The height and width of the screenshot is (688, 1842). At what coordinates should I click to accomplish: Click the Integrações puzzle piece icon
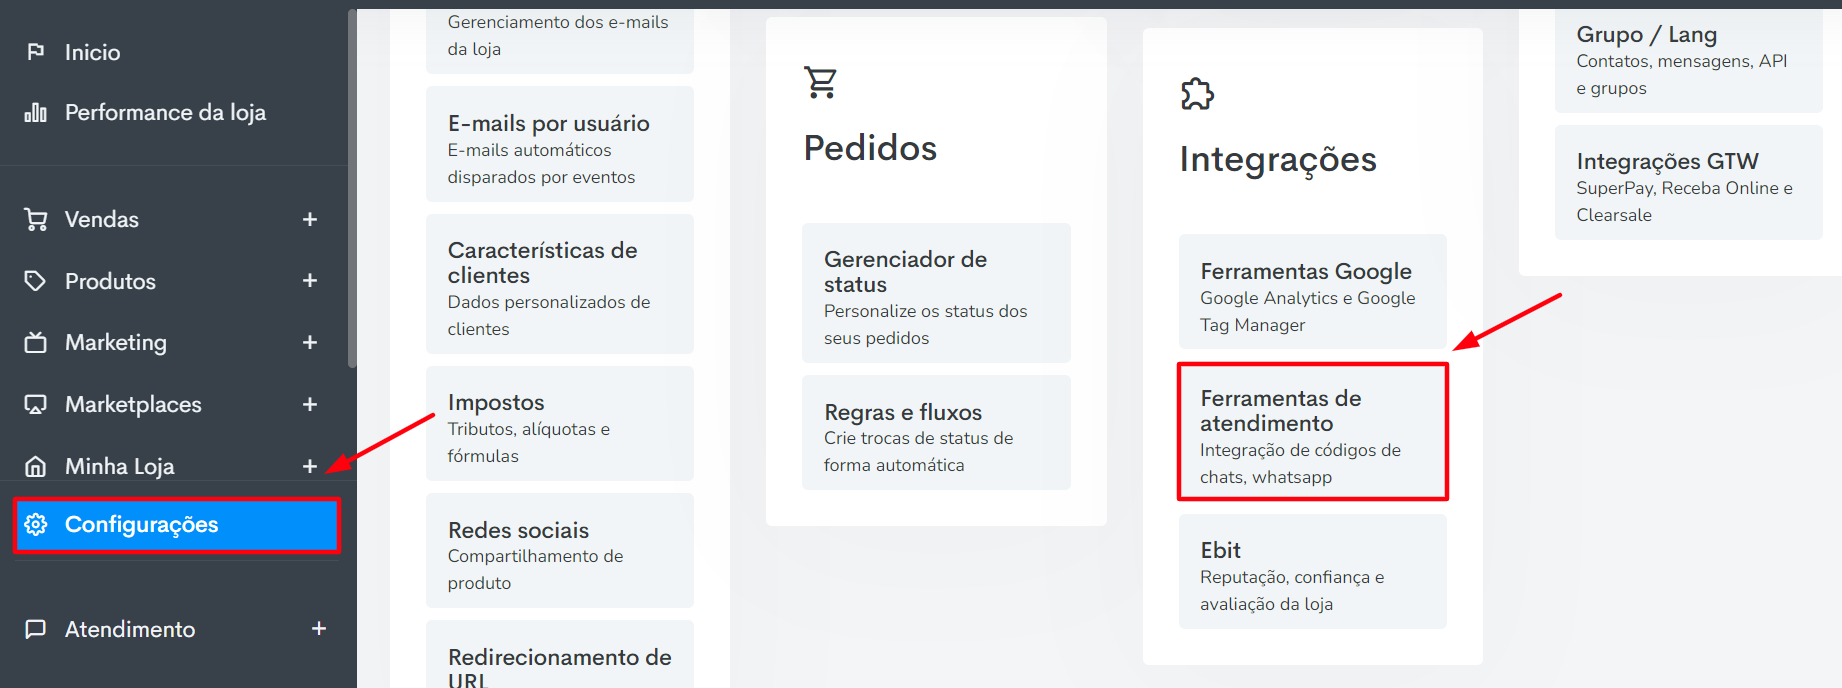click(1197, 94)
